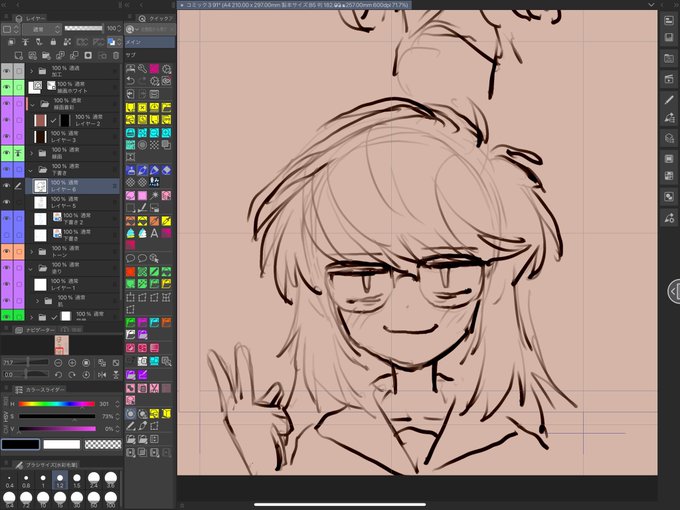This screenshot has height=510, width=680.
Task: Select brush size 0.4
Action: coord(9,480)
